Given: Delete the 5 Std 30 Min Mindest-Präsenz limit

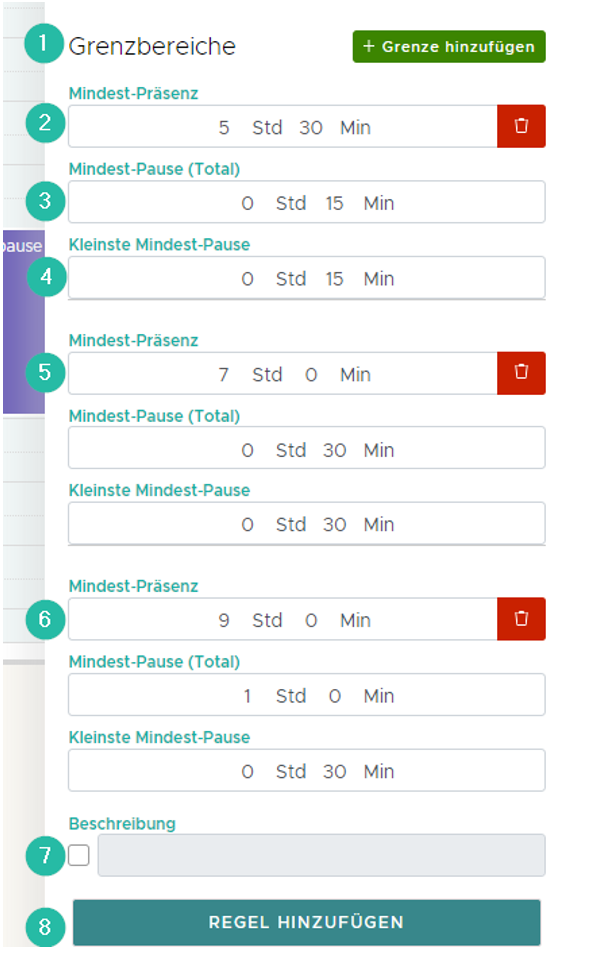Looking at the screenshot, I should pyautogui.click(x=521, y=126).
